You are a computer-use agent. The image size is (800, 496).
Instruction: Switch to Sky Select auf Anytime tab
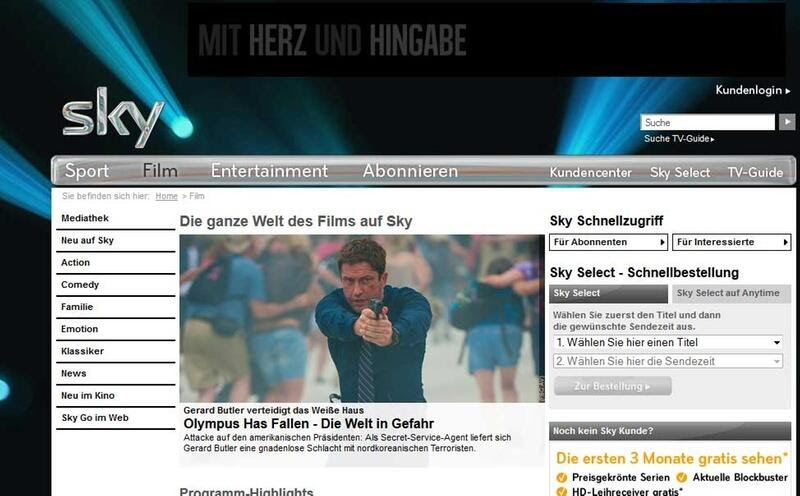[731, 293]
